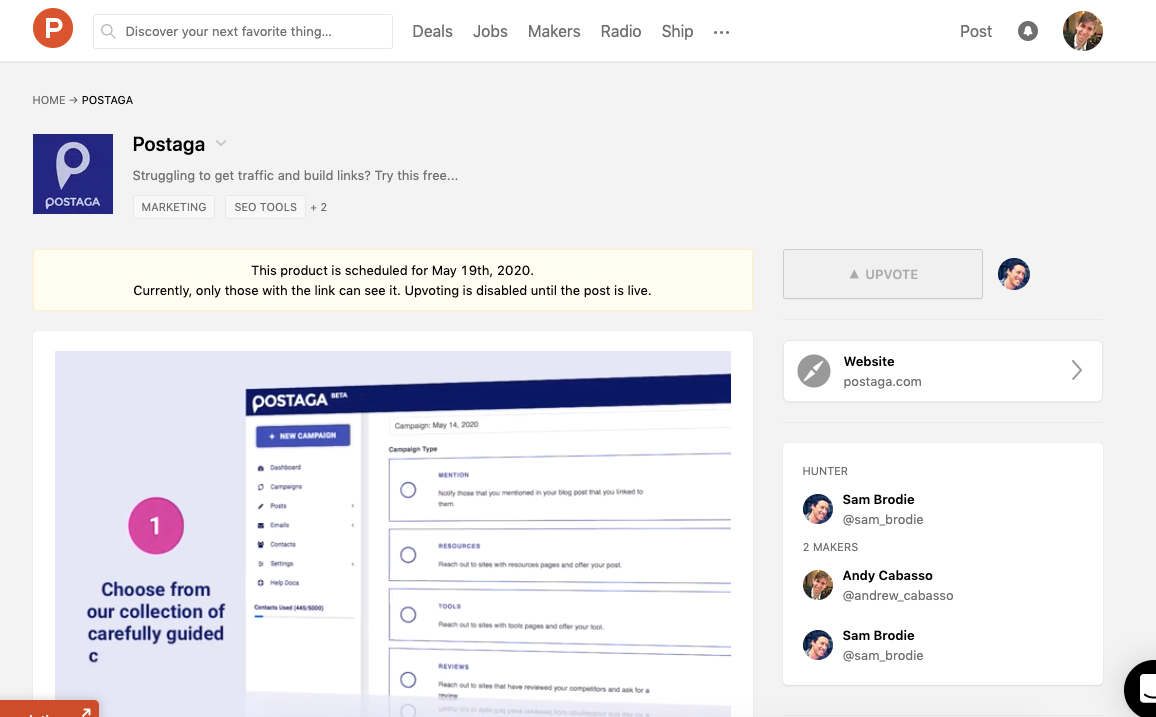Click the disabled UPVOTE button

coord(882,274)
